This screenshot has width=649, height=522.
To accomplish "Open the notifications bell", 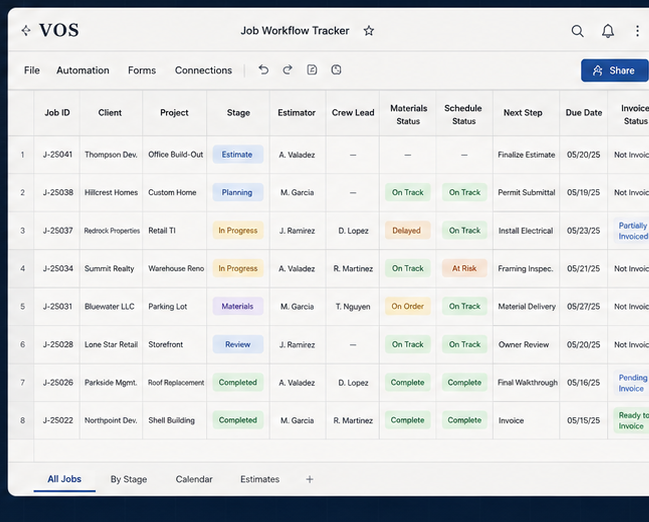I will 608,31.
